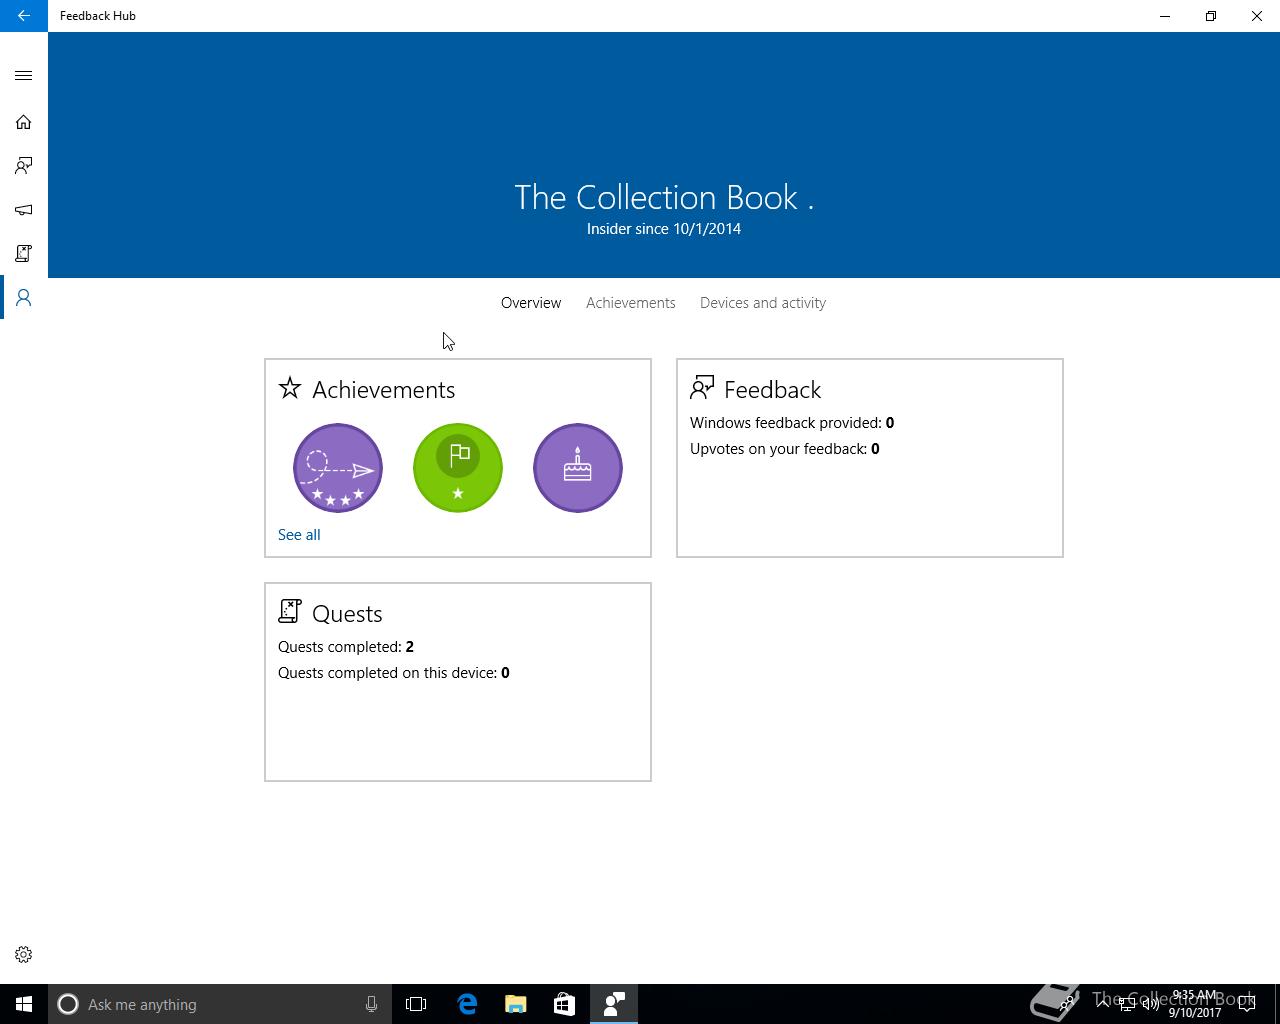Image resolution: width=1280 pixels, height=1024 pixels.
Task: Open the Windows Start menu
Action: 24,1004
